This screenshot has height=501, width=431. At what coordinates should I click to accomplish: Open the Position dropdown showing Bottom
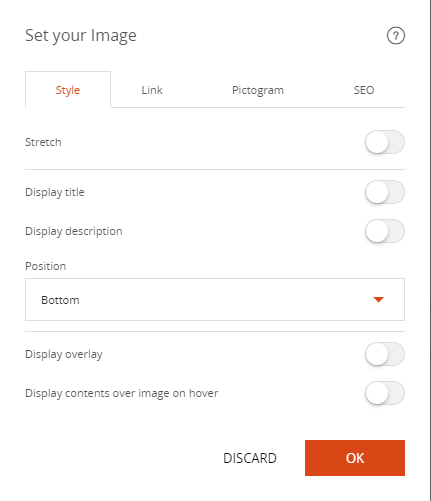[x=215, y=300]
